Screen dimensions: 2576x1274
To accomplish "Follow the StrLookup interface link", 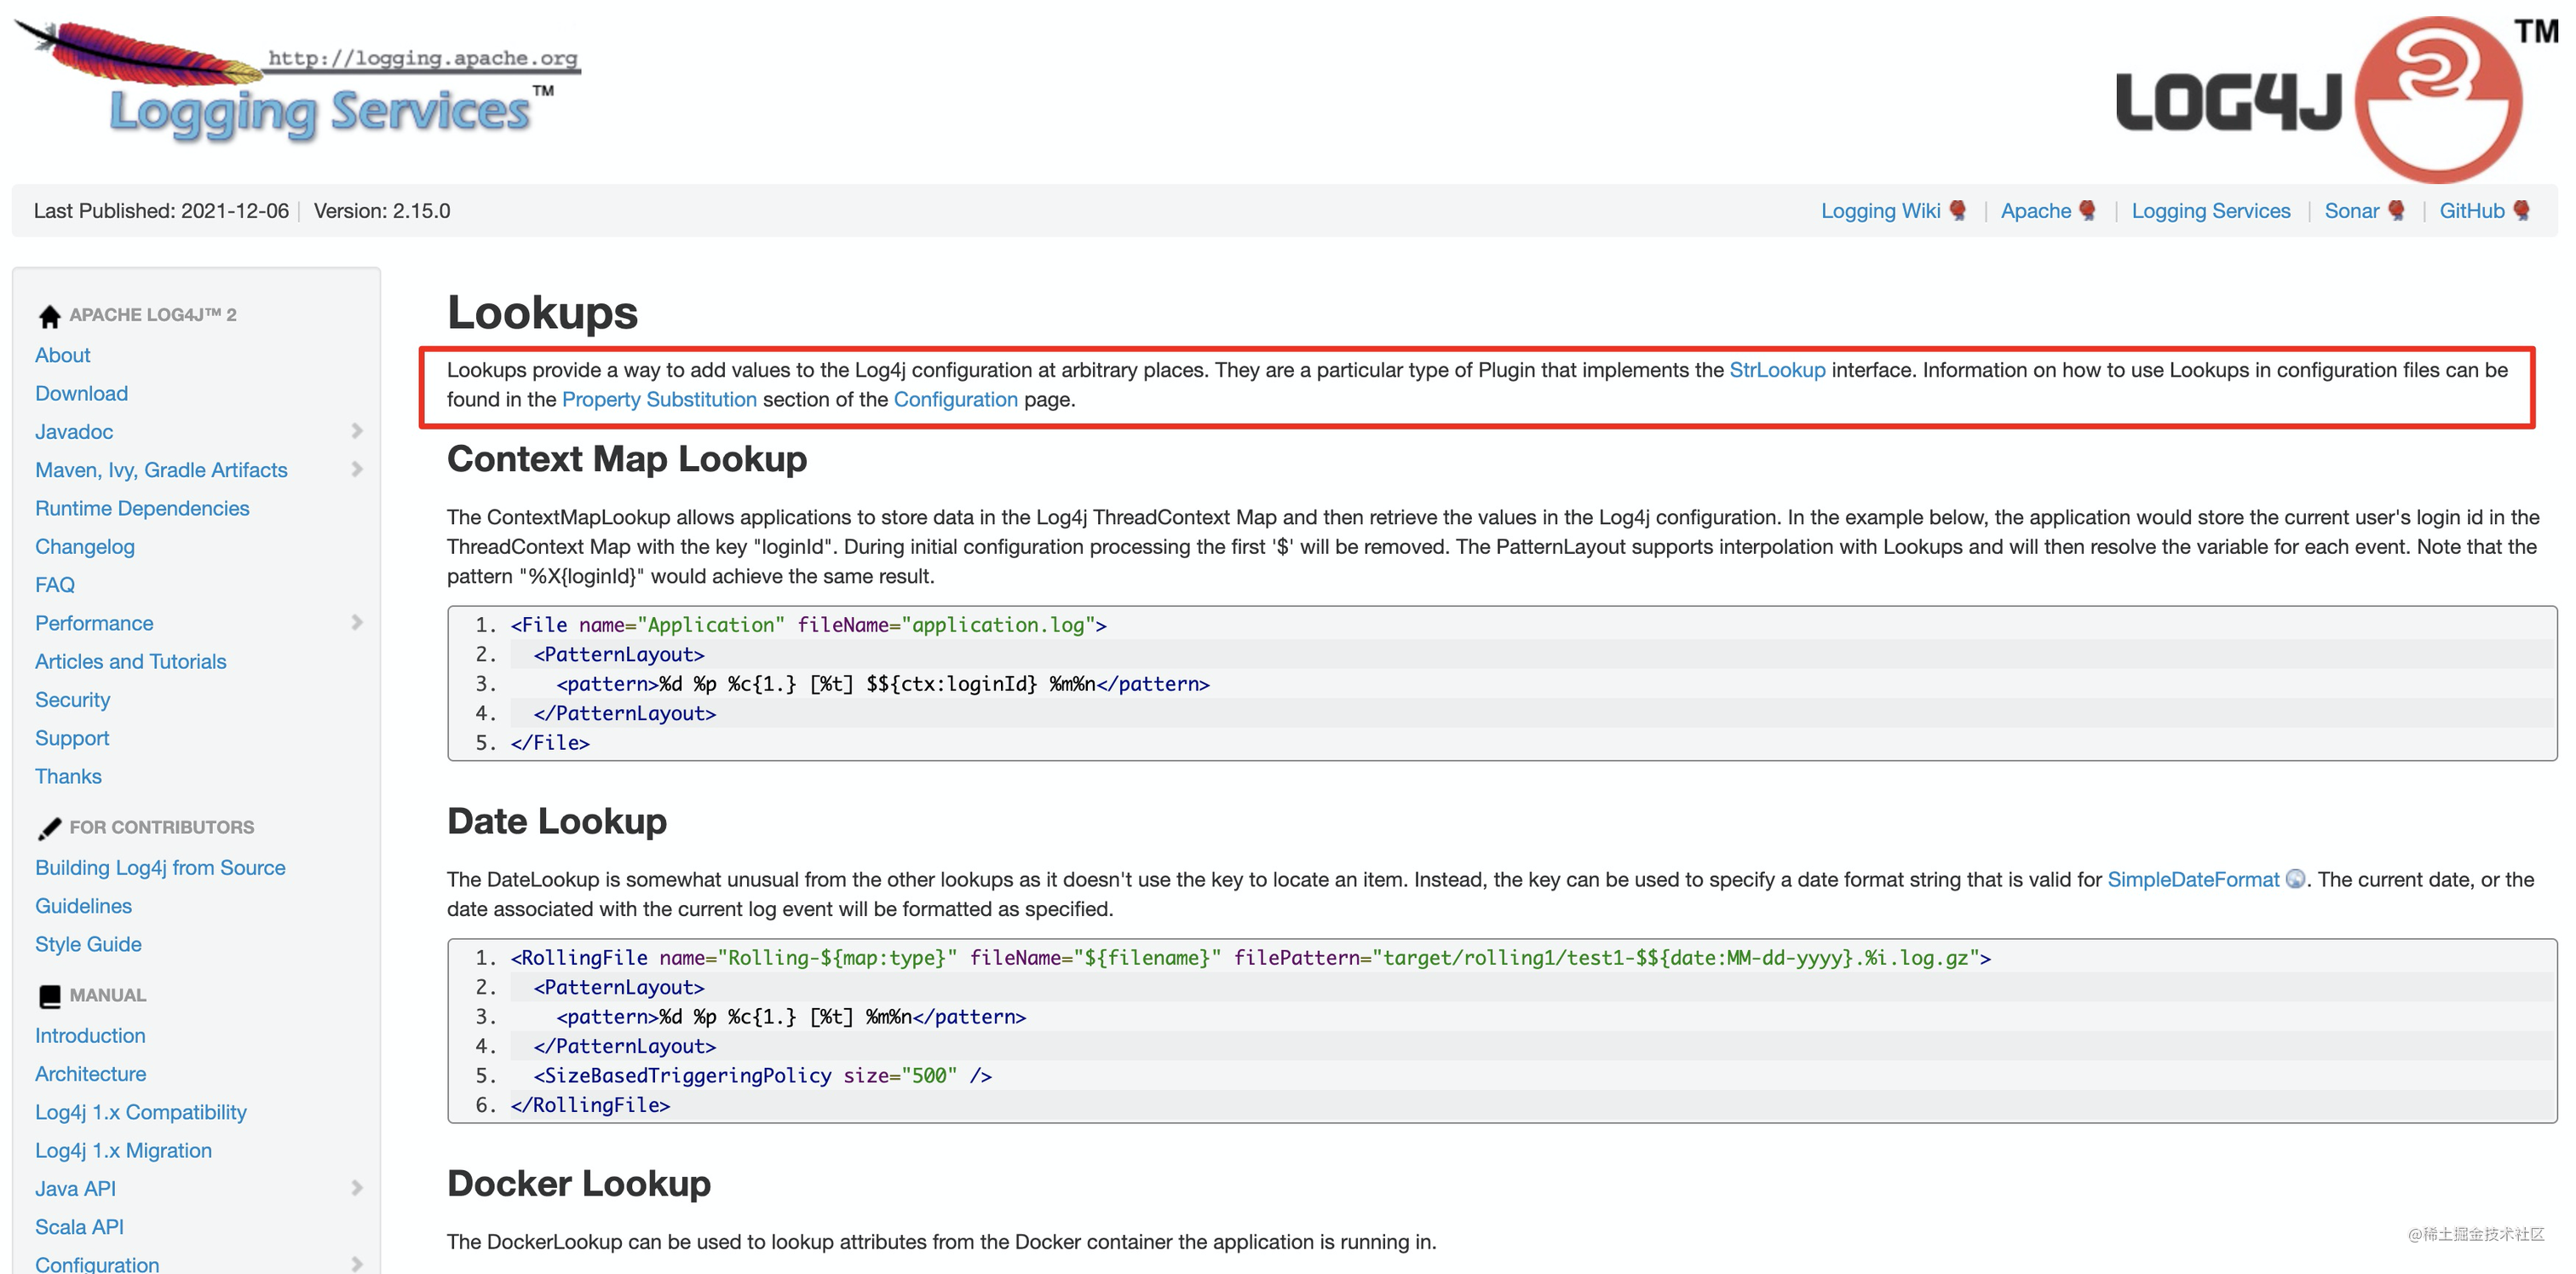I will pyautogui.click(x=1776, y=370).
